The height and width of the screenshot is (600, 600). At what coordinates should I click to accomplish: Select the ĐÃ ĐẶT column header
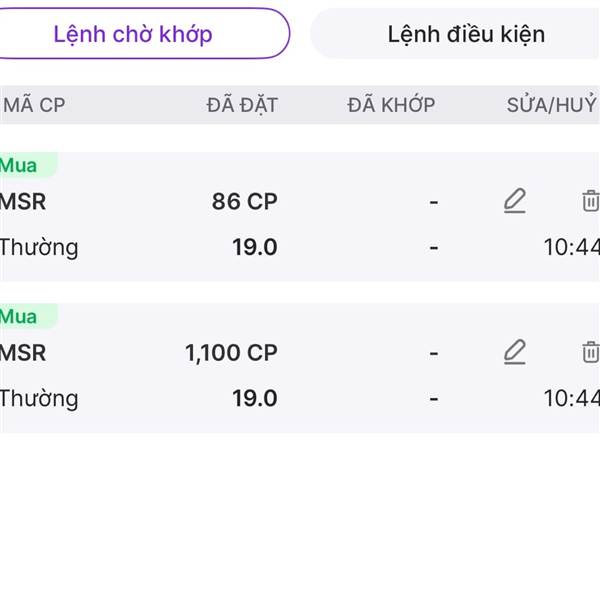(242, 105)
